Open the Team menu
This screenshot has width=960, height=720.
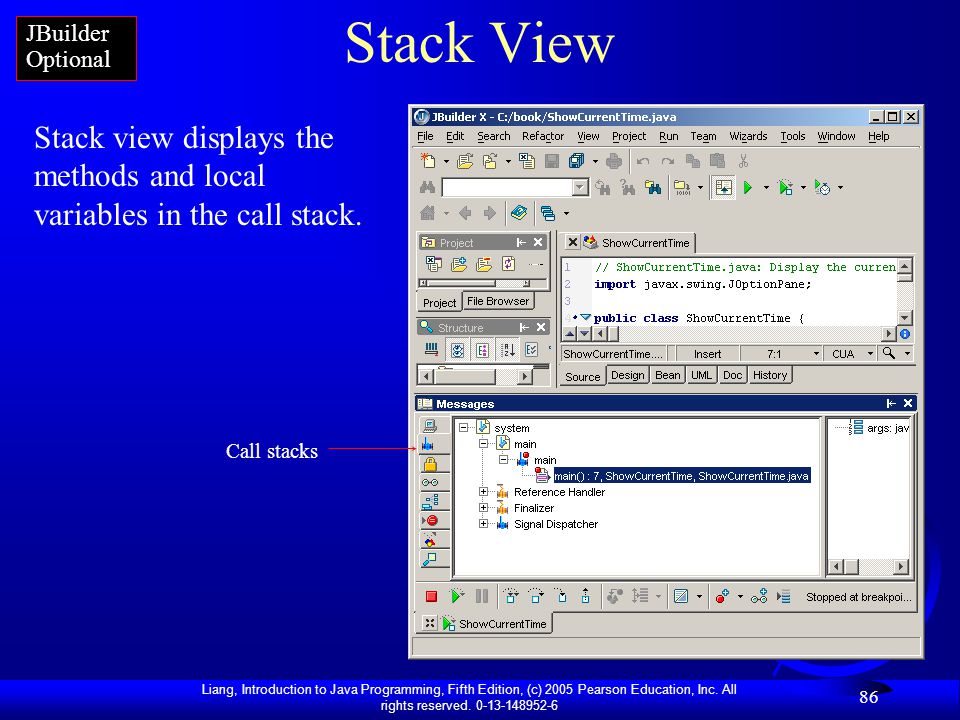[703, 136]
